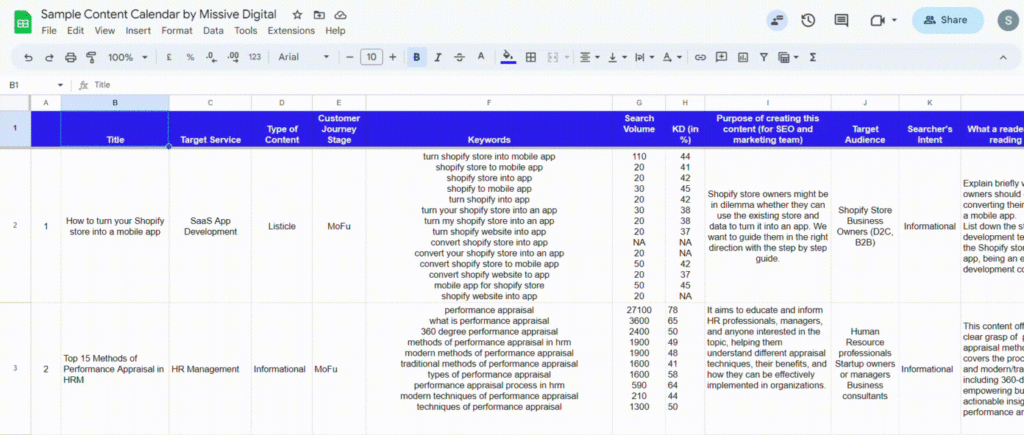Click the Functions sigma icon
The height and width of the screenshot is (435, 1024).
[x=811, y=57]
